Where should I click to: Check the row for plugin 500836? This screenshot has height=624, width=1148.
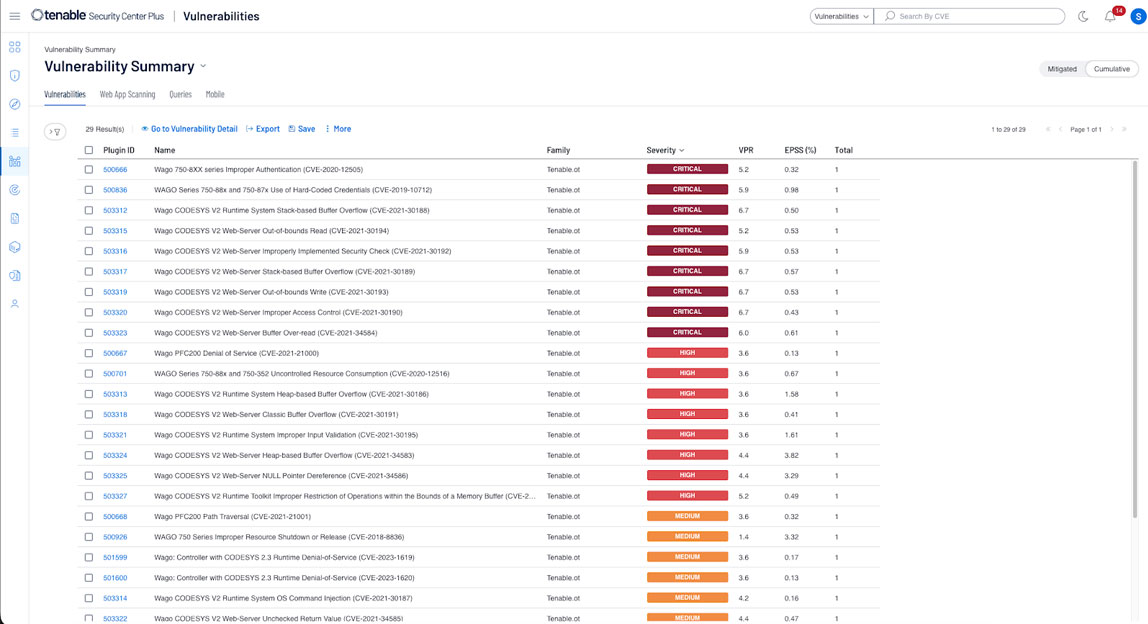pyautogui.click(x=89, y=190)
